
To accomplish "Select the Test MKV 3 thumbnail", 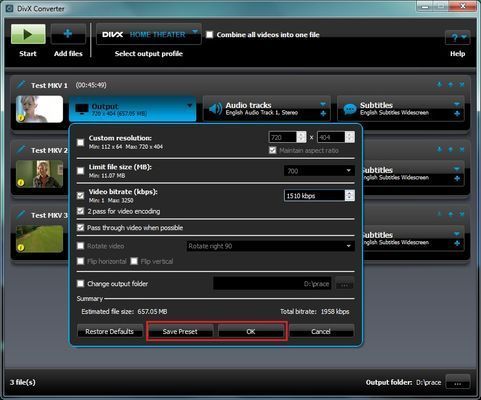I will pos(39,239).
